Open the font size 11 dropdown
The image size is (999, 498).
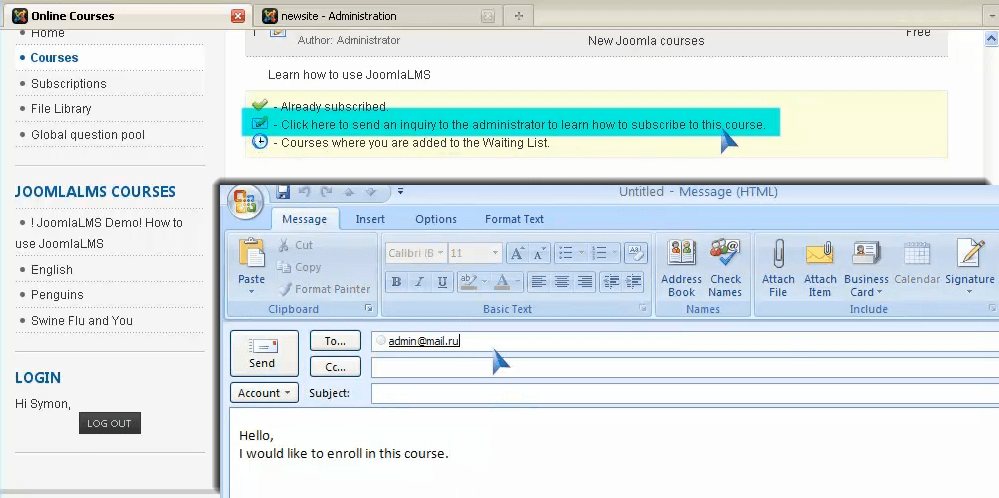click(494, 253)
